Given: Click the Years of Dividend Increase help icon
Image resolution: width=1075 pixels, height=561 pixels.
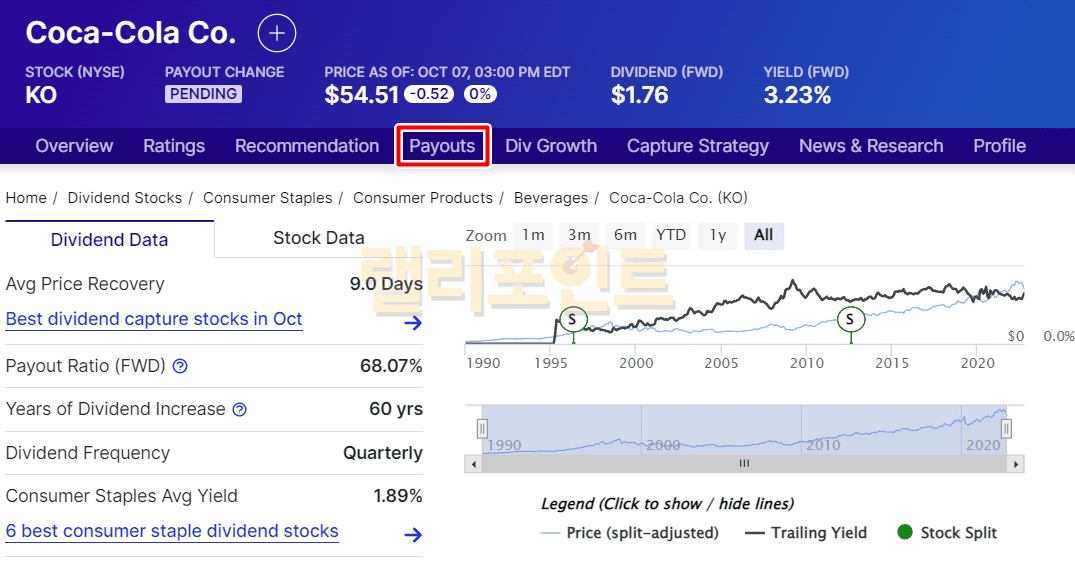Looking at the screenshot, I should coord(240,409).
